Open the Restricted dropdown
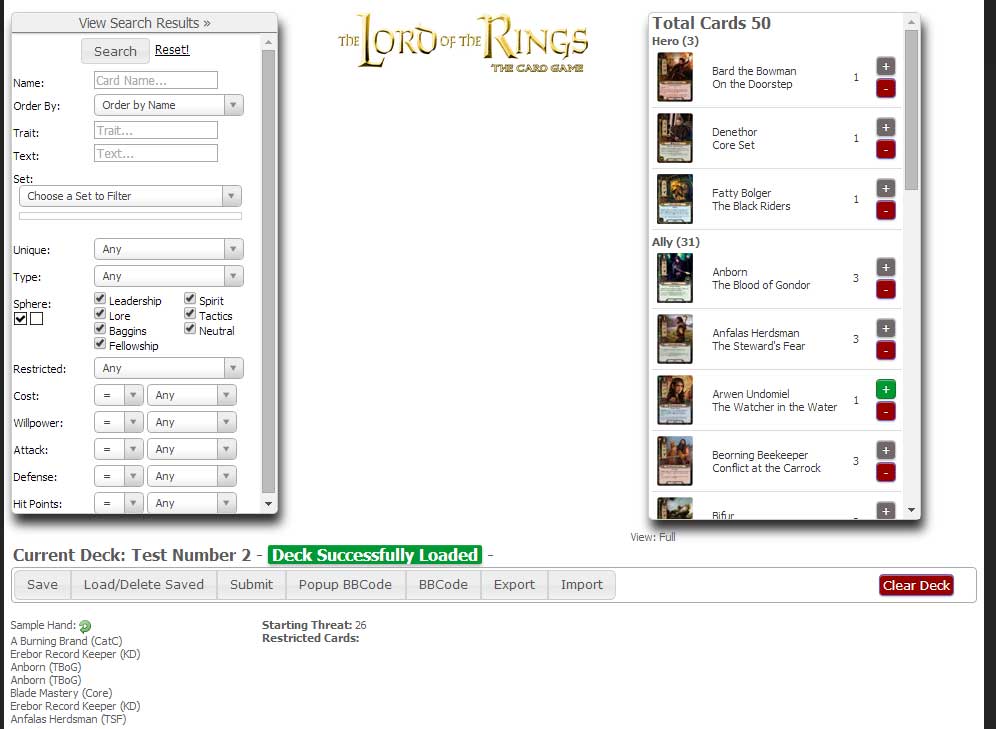The image size is (996, 729). tap(169, 368)
